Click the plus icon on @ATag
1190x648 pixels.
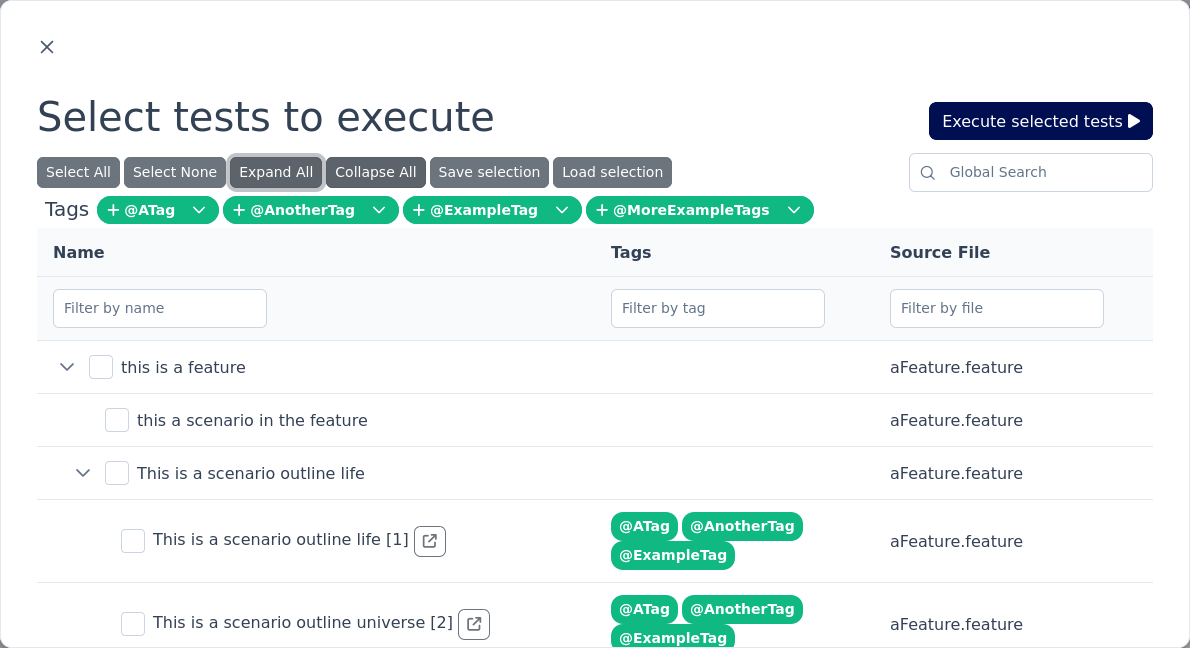(114, 210)
